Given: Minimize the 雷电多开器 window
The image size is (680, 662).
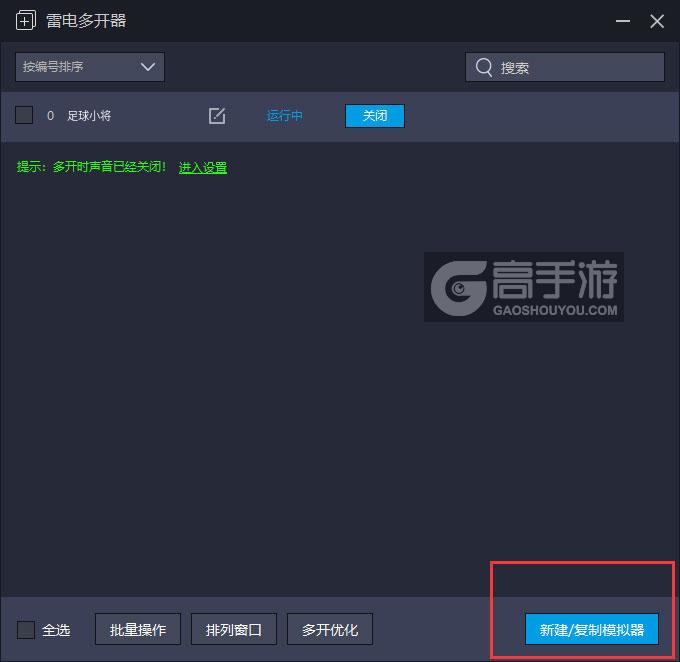Looking at the screenshot, I should tap(623, 21).
